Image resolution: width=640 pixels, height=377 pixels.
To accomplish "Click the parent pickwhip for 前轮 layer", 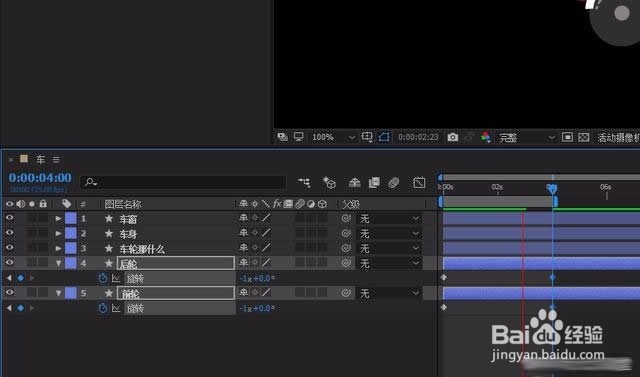I will 346,293.
